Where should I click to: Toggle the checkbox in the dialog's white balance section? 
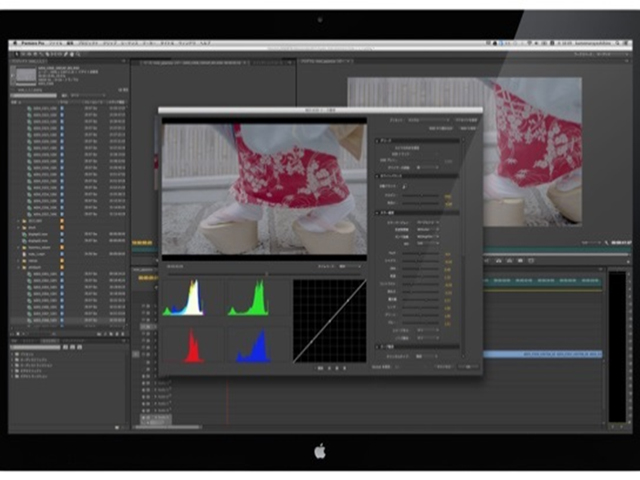[404, 185]
